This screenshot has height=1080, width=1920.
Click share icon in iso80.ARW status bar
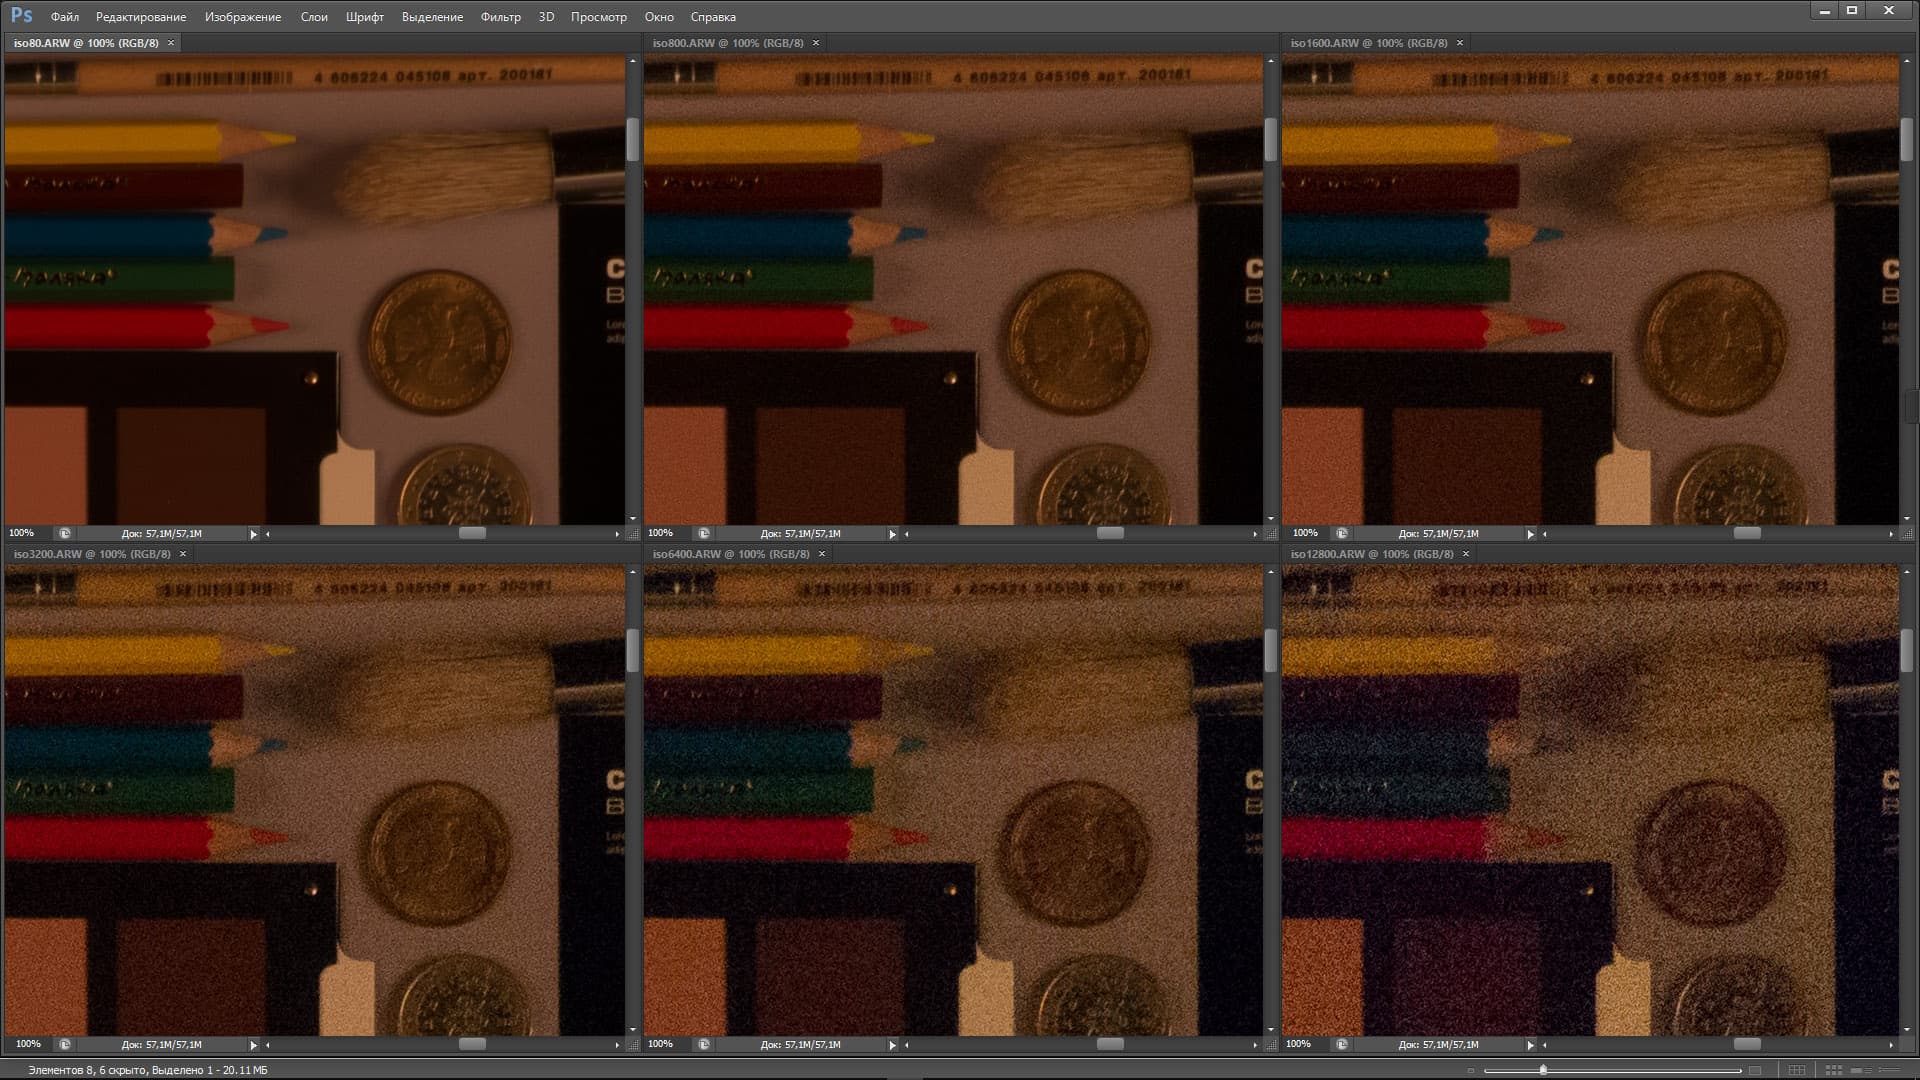coord(65,534)
